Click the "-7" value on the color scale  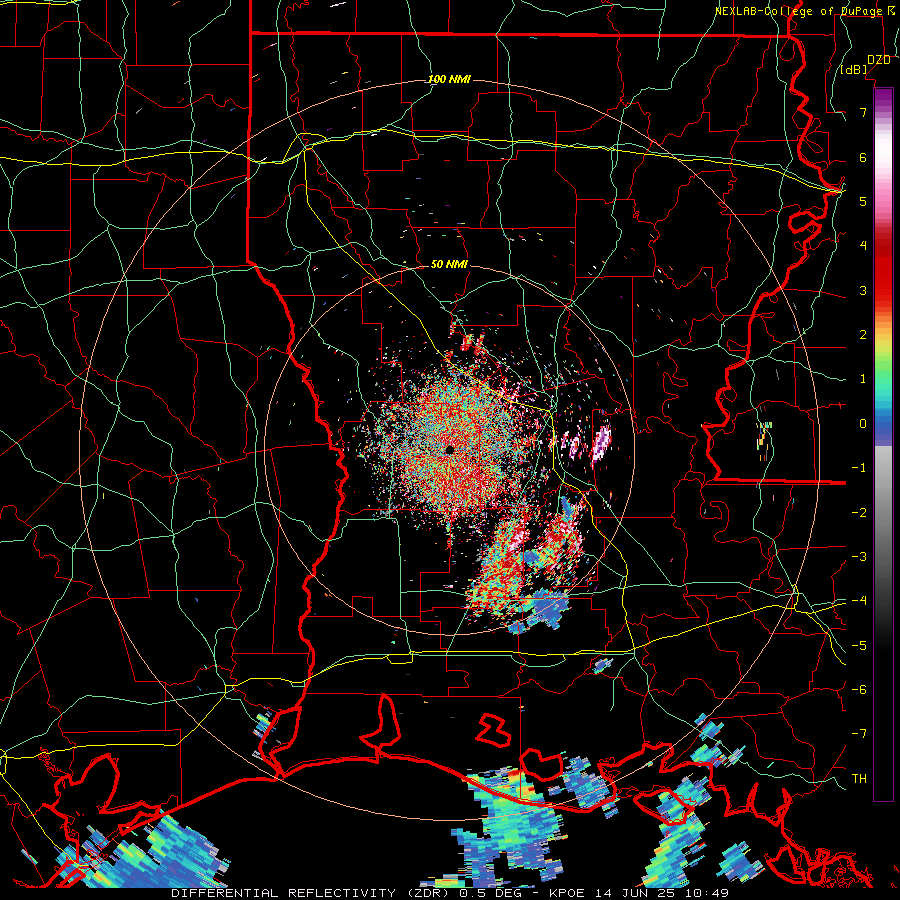pos(859,734)
